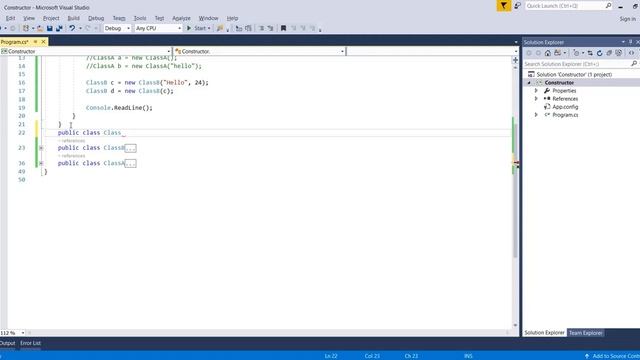Click the comment out lines icon
This screenshot has width=640, height=360.
[x=261, y=28]
